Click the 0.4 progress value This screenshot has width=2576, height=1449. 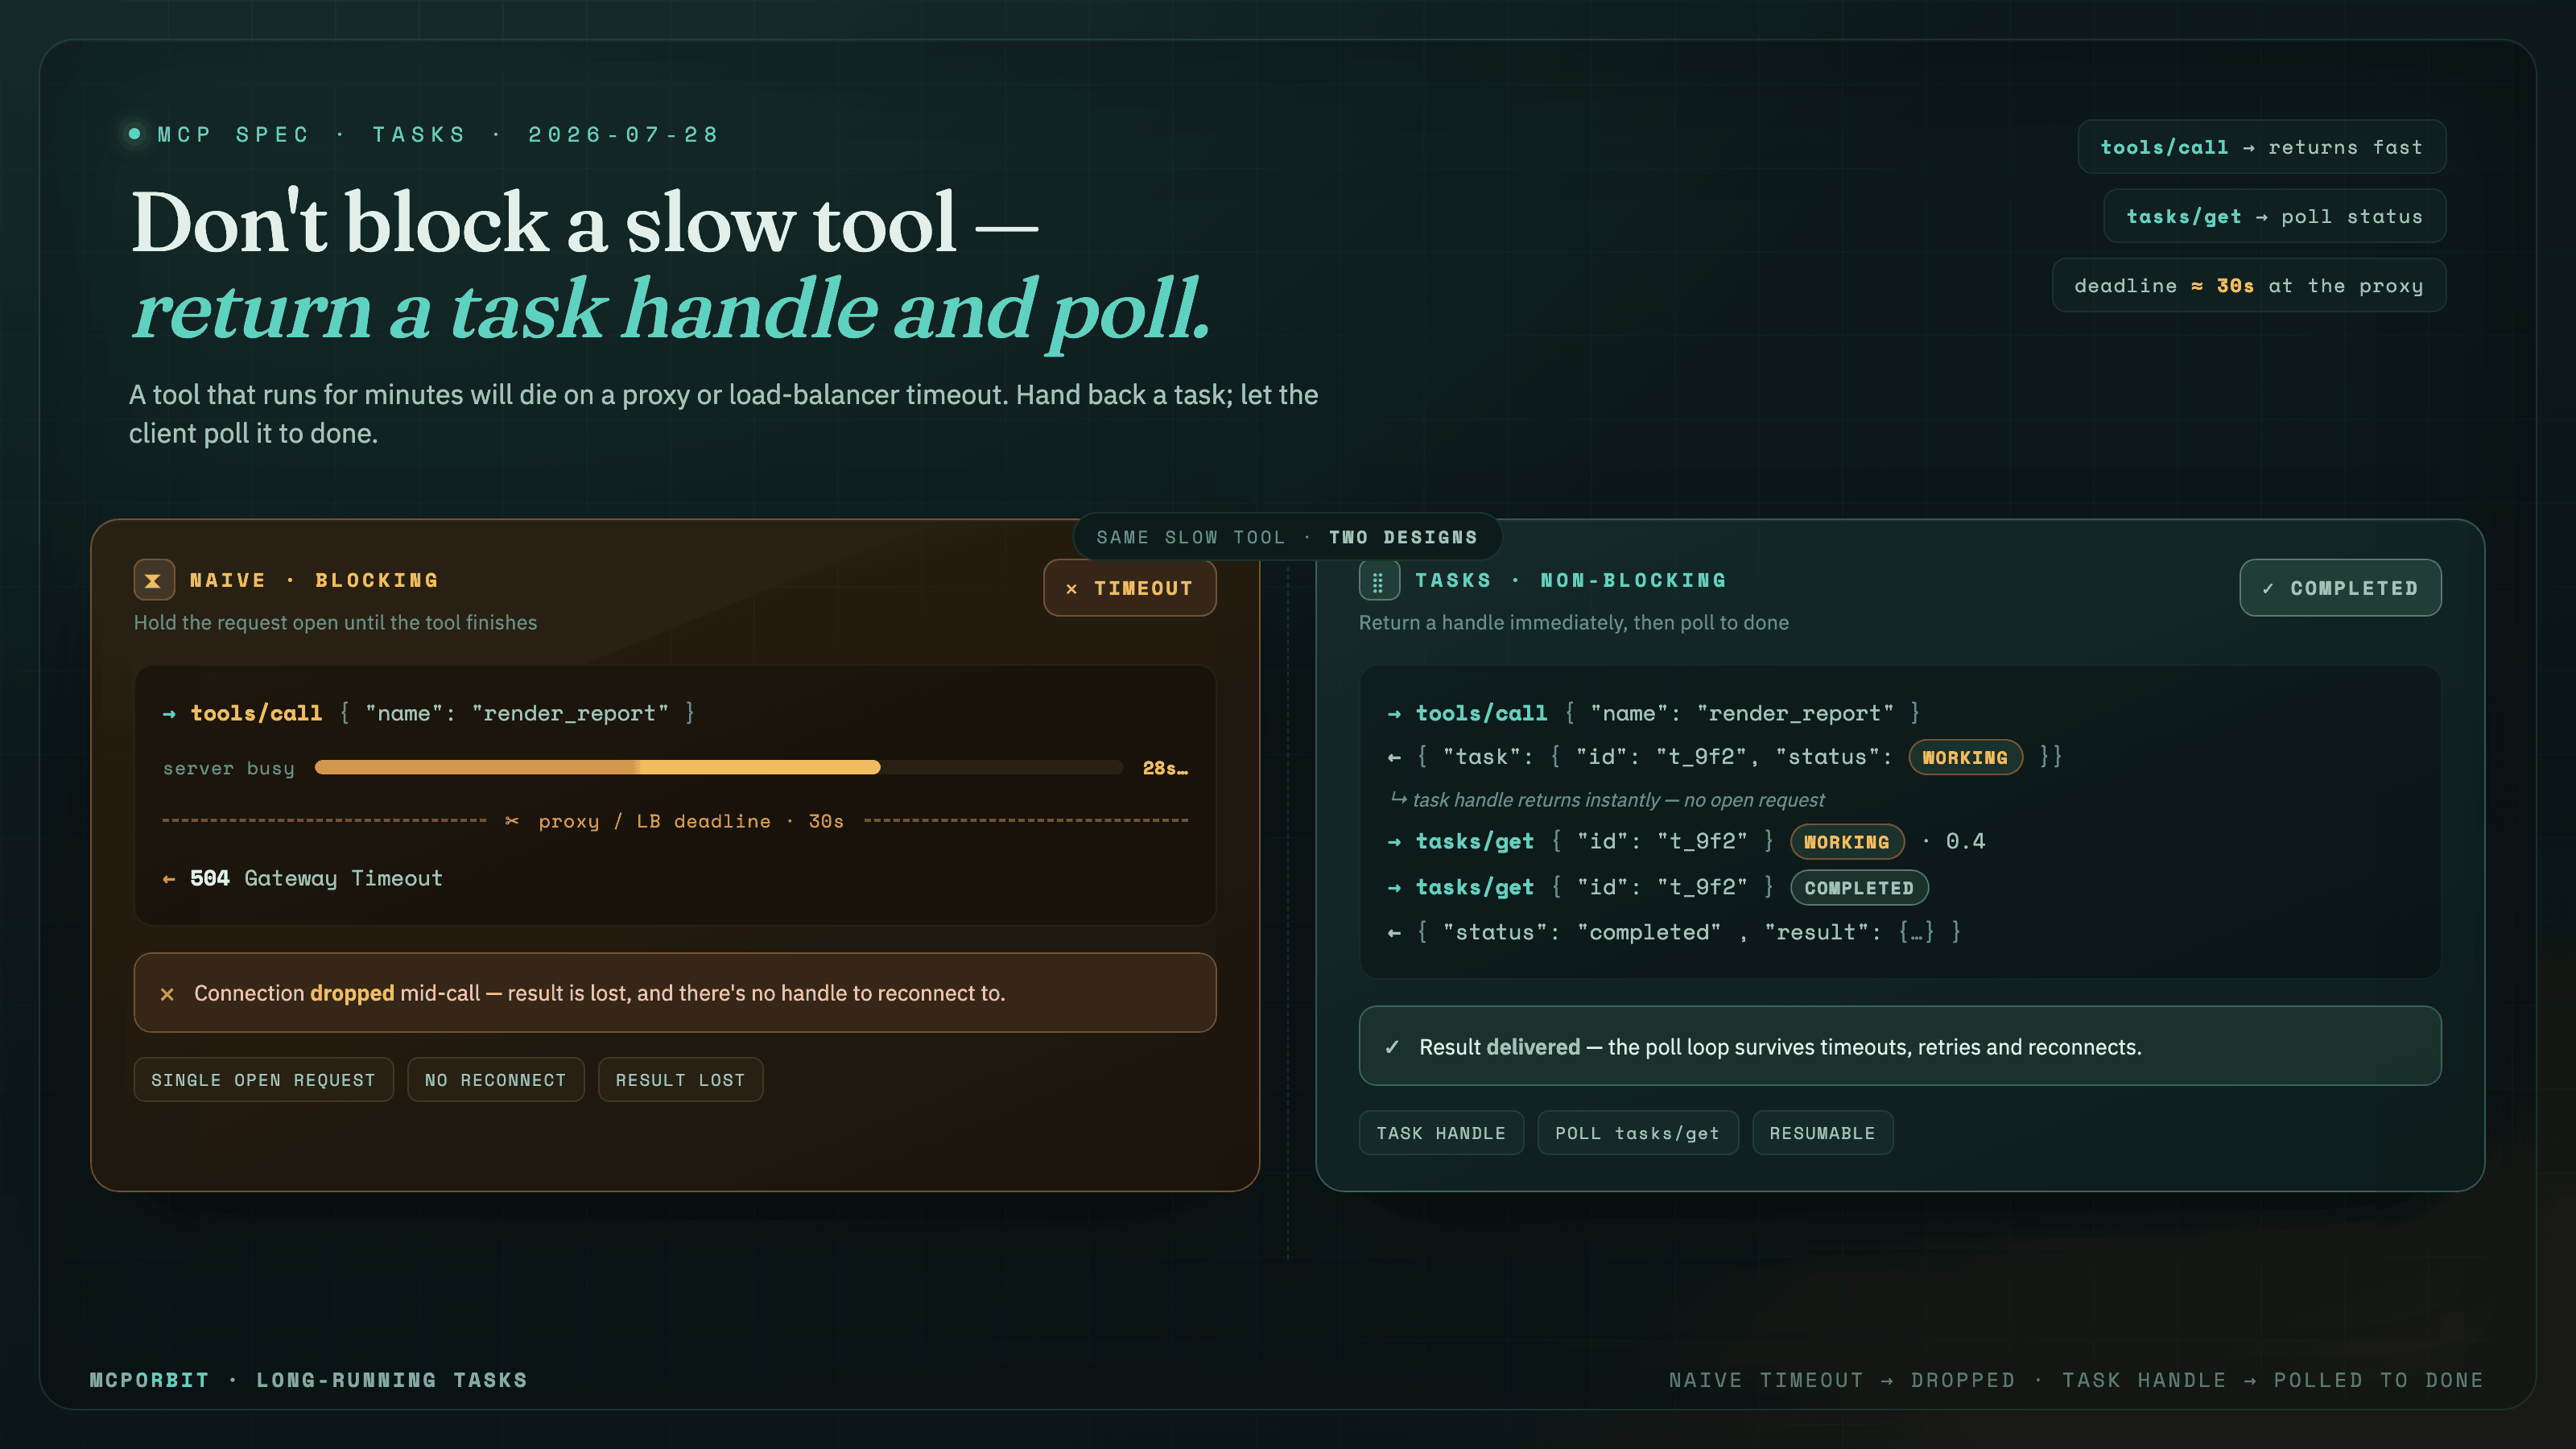(x=1965, y=841)
